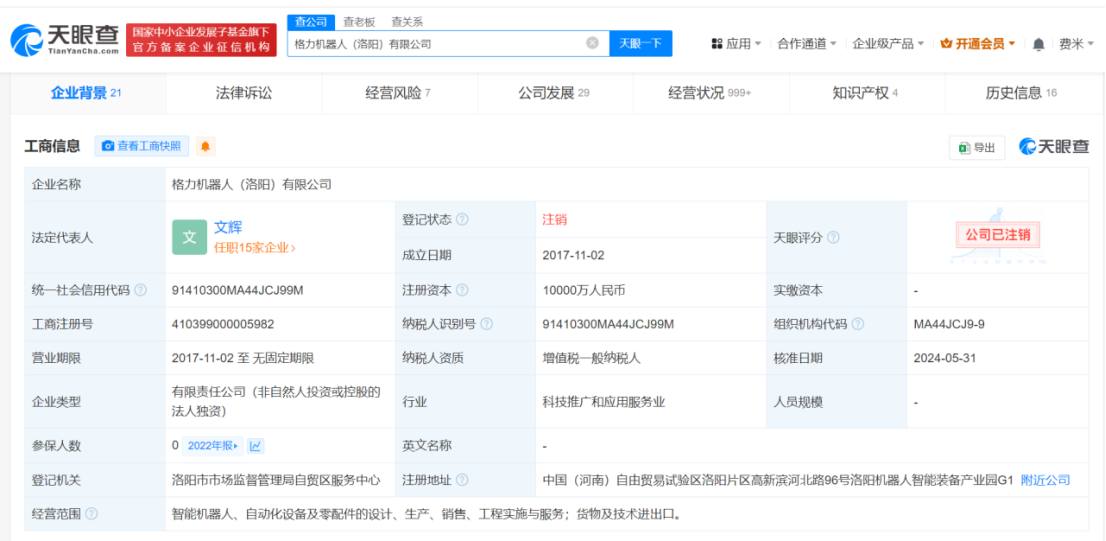This screenshot has width=1106, height=541.
Task: Select the 查老板 search tab
Action: (359, 22)
